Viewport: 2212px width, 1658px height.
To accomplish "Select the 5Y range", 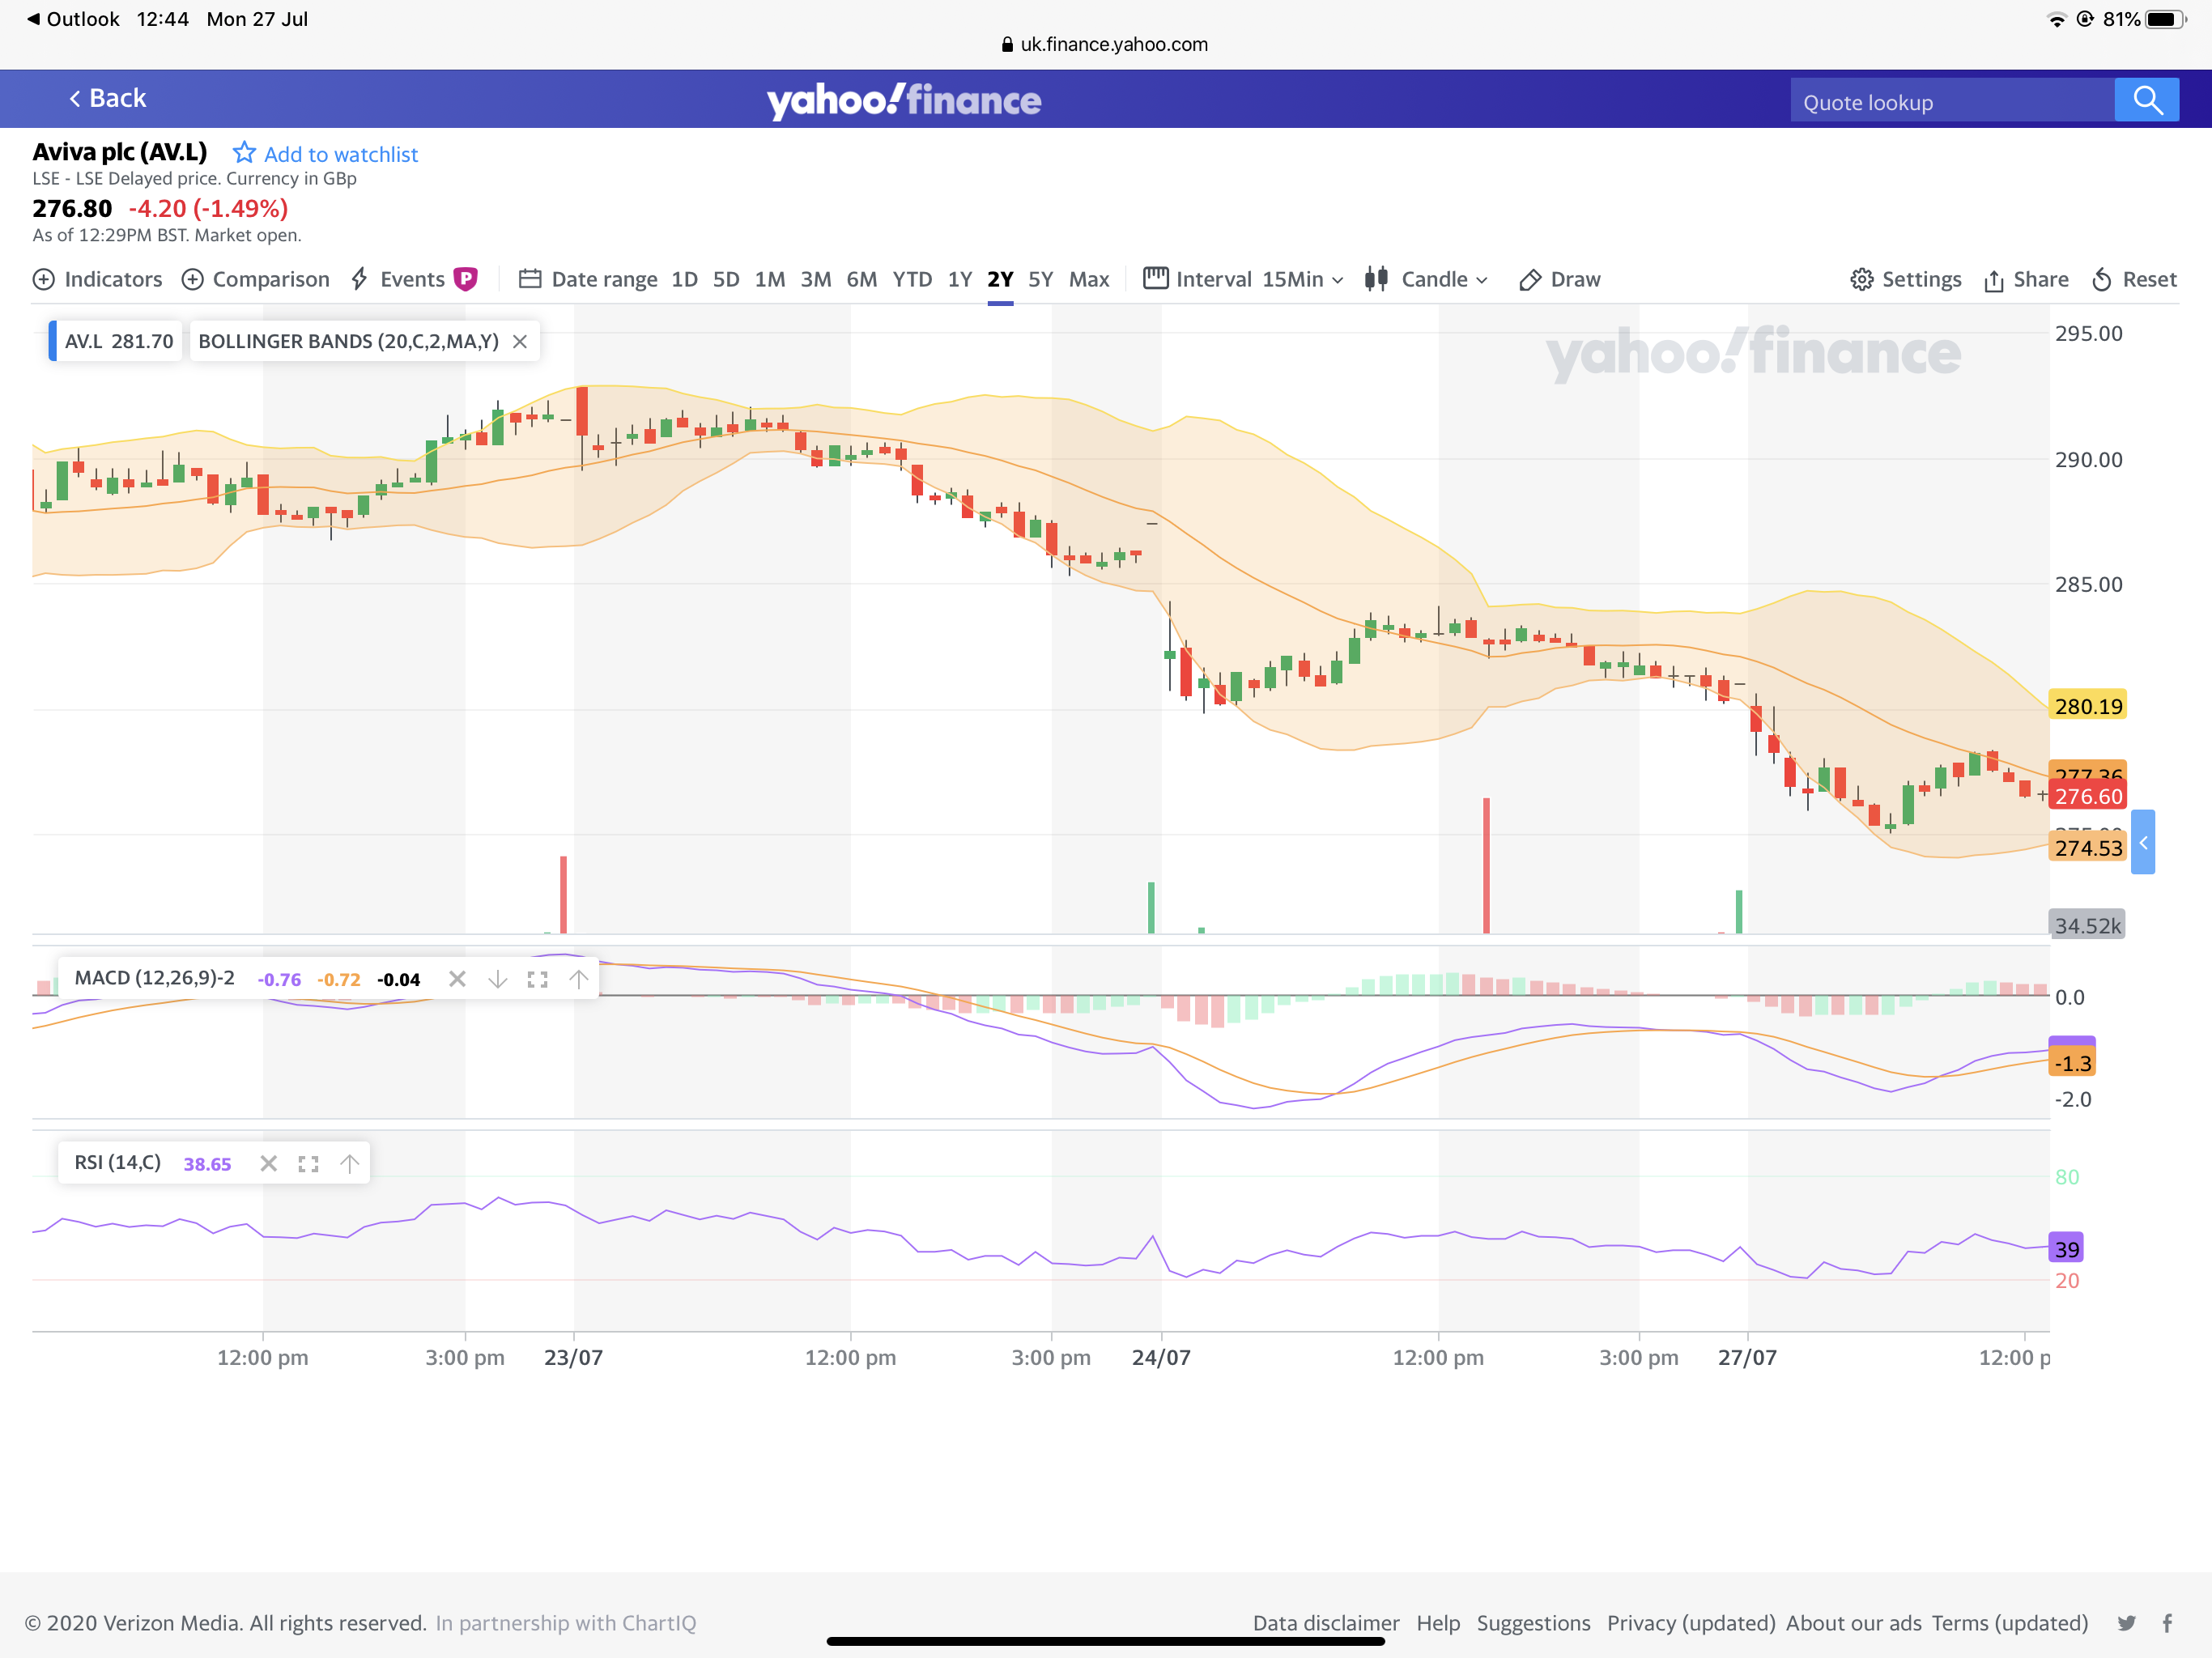I will [x=1041, y=279].
